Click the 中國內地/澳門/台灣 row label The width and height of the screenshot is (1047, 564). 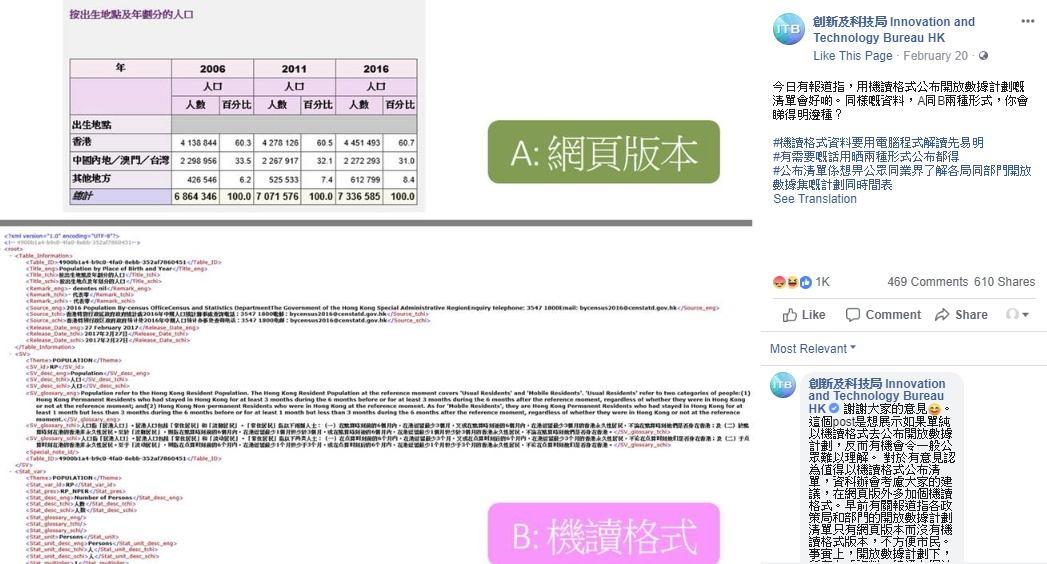point(120,160)
